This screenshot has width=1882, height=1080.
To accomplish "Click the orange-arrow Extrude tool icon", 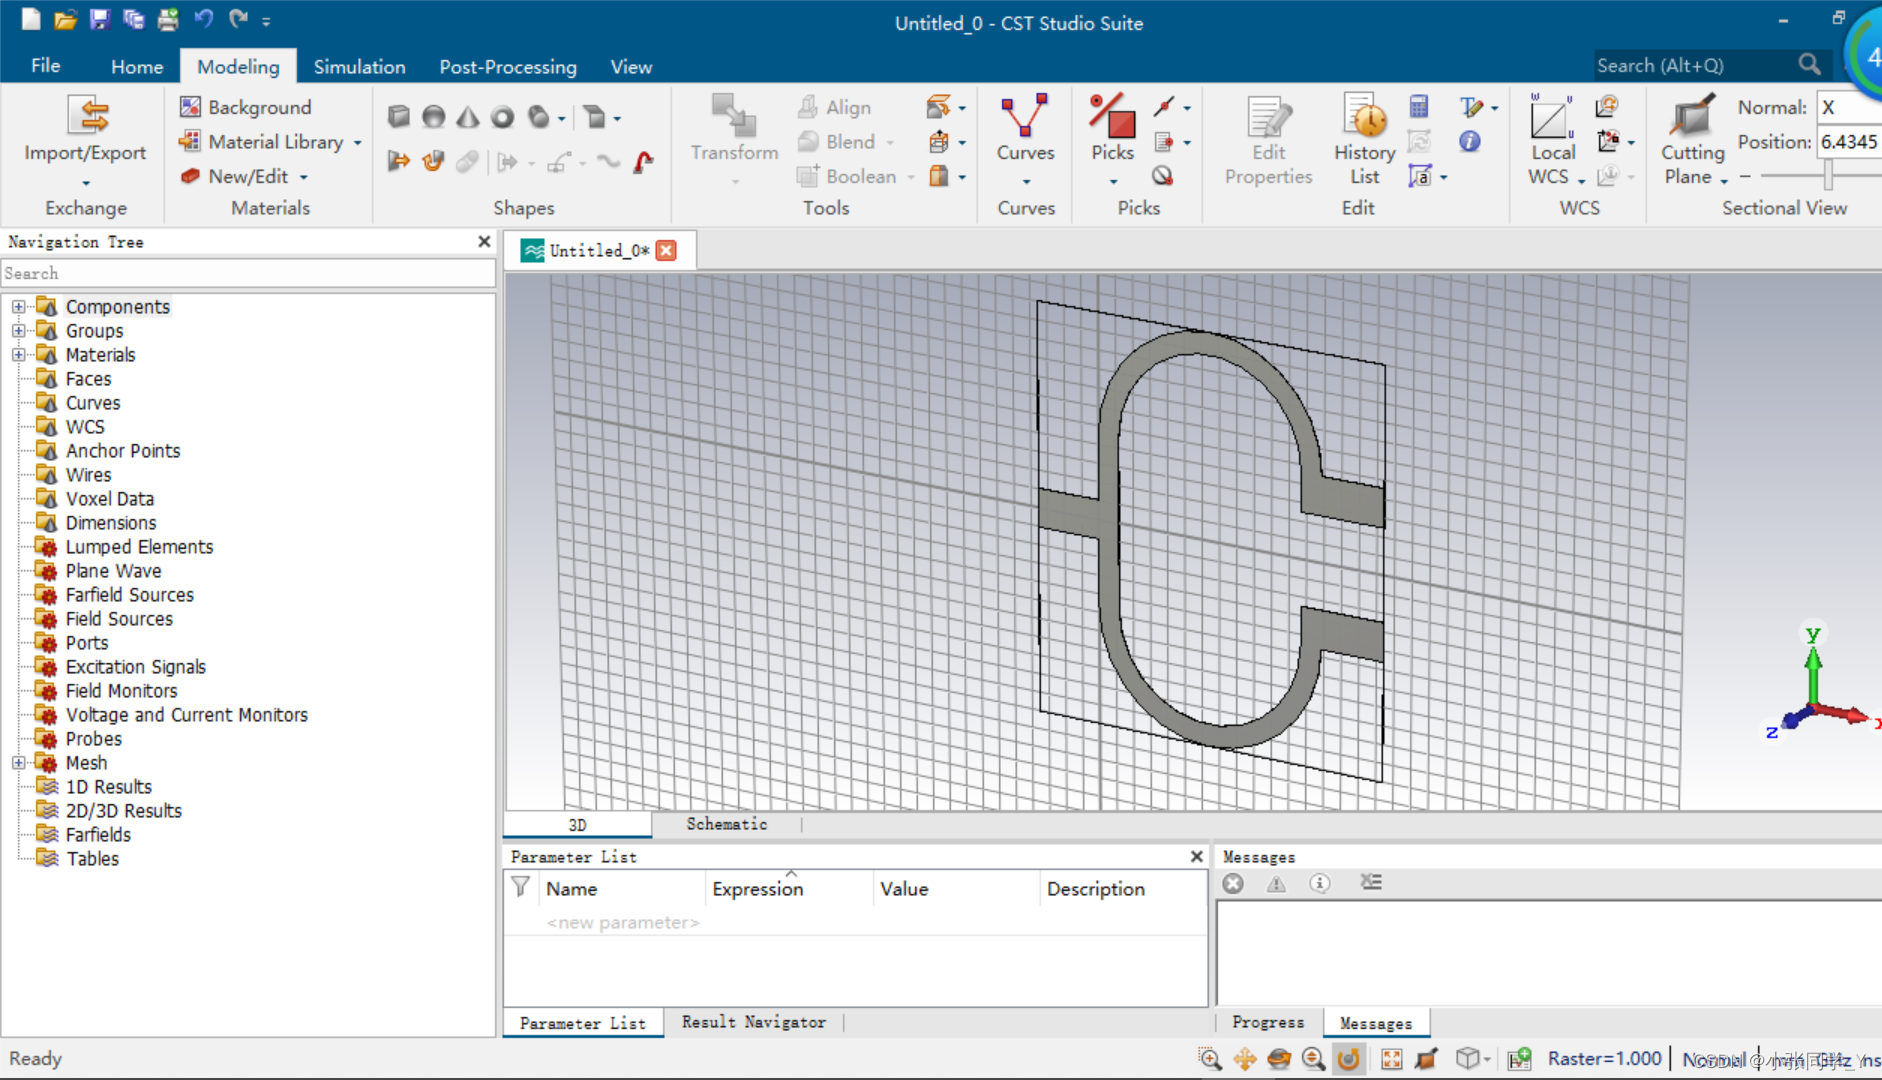I will click(399, 161).
